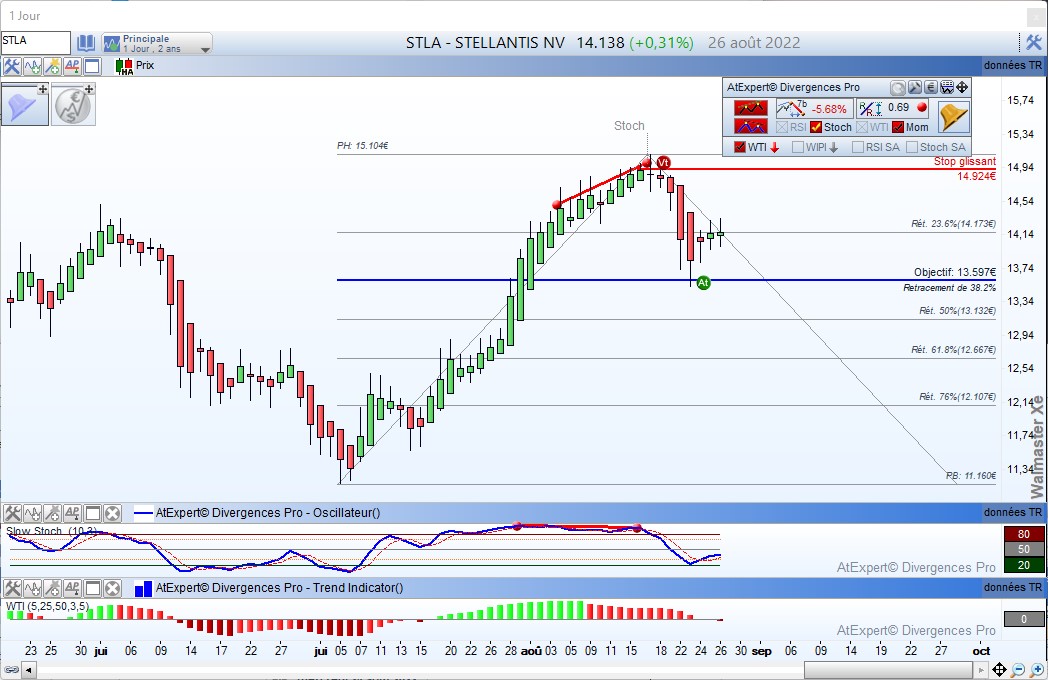Screen dimensions: 1048x680
Task: Open AP tool in Trend Indicator toolbar
Action: click(x=72, y=588)
